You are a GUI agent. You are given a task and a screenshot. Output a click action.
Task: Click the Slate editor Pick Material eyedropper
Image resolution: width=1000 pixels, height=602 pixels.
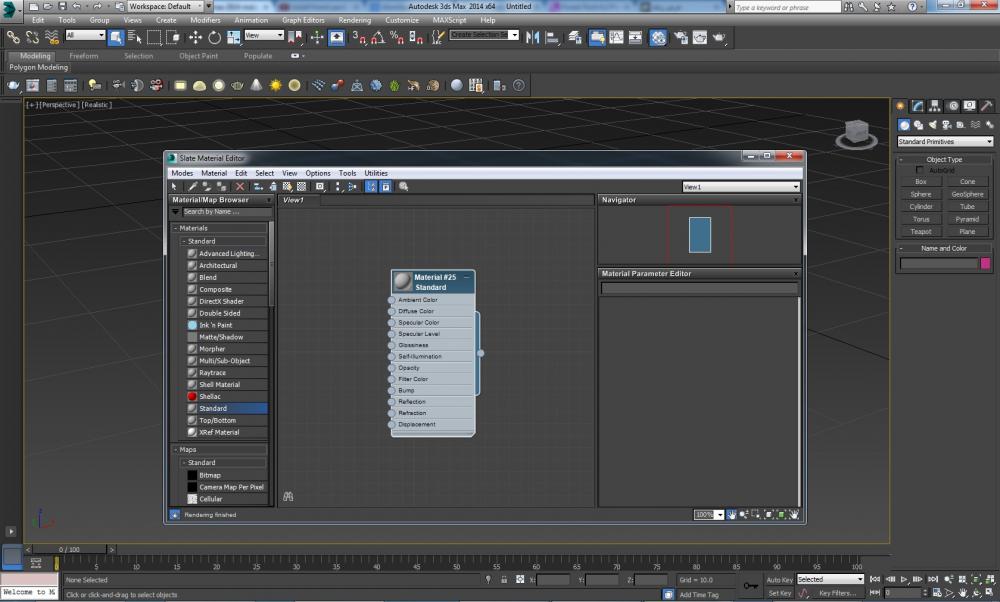[x=192, y=187]
